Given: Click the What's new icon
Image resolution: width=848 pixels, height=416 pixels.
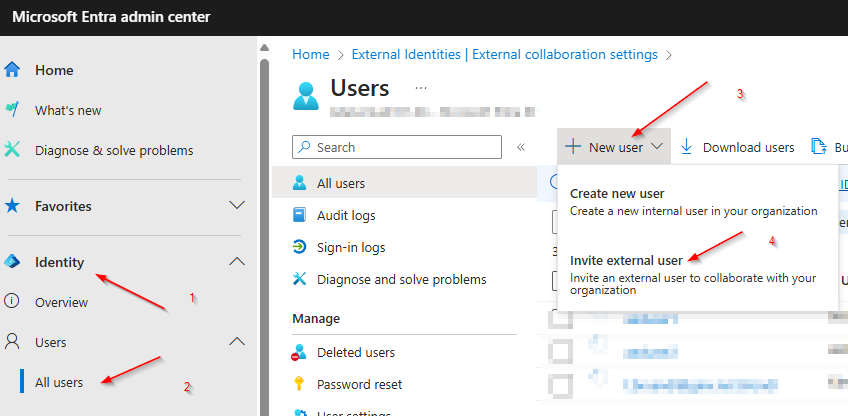Looking at the screenshot, I should (12, 110).
